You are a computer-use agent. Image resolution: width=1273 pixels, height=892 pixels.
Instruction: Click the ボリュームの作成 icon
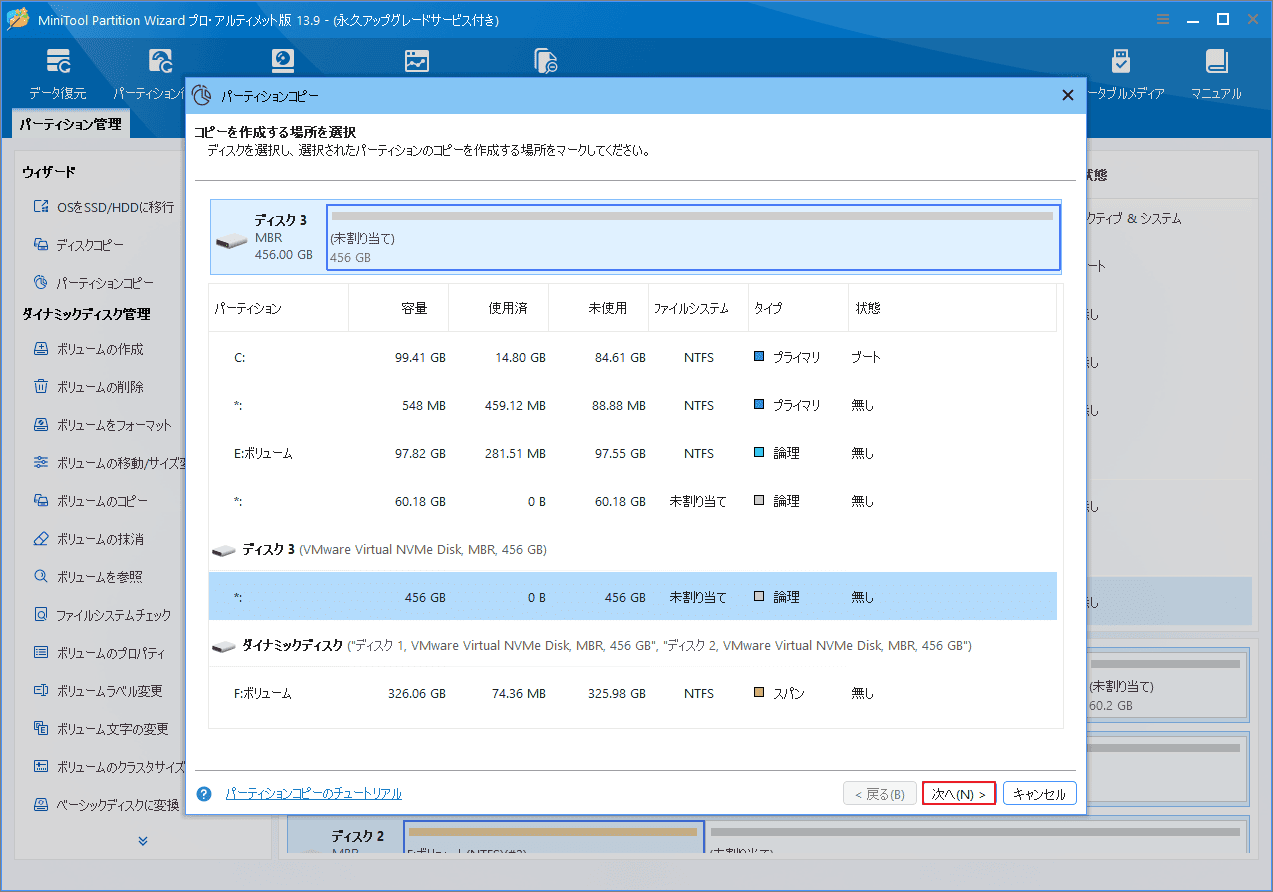41,349
